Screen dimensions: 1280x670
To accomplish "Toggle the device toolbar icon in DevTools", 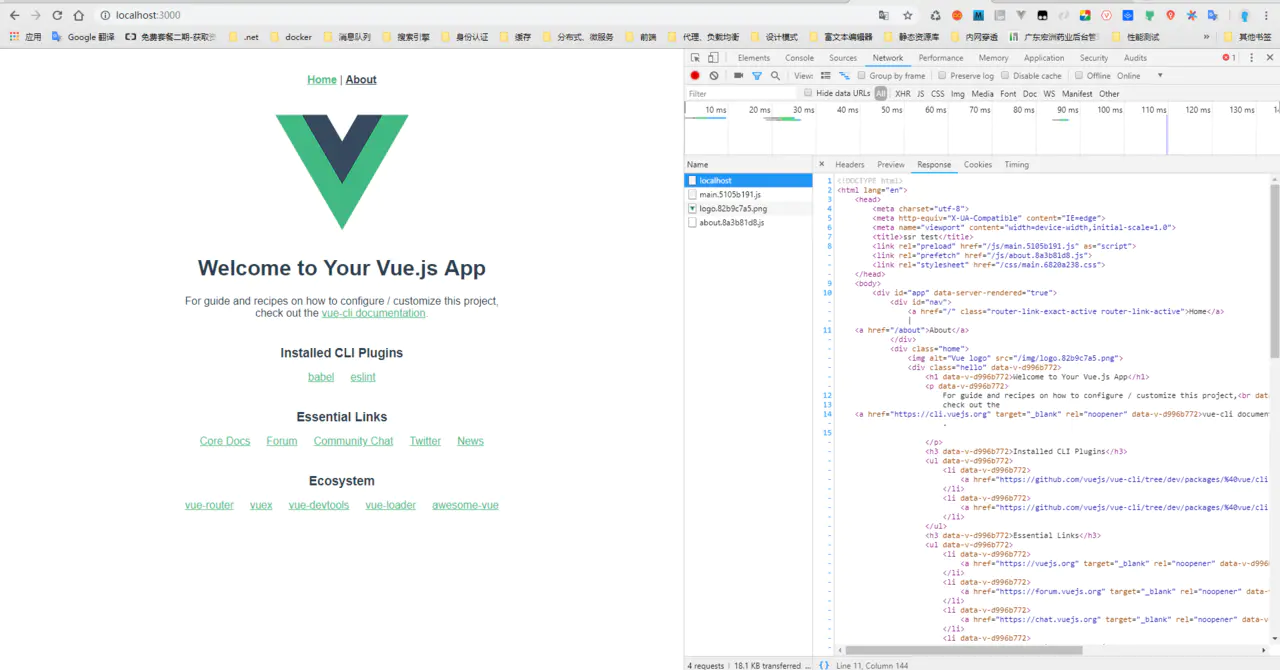I will click(713, 58).
